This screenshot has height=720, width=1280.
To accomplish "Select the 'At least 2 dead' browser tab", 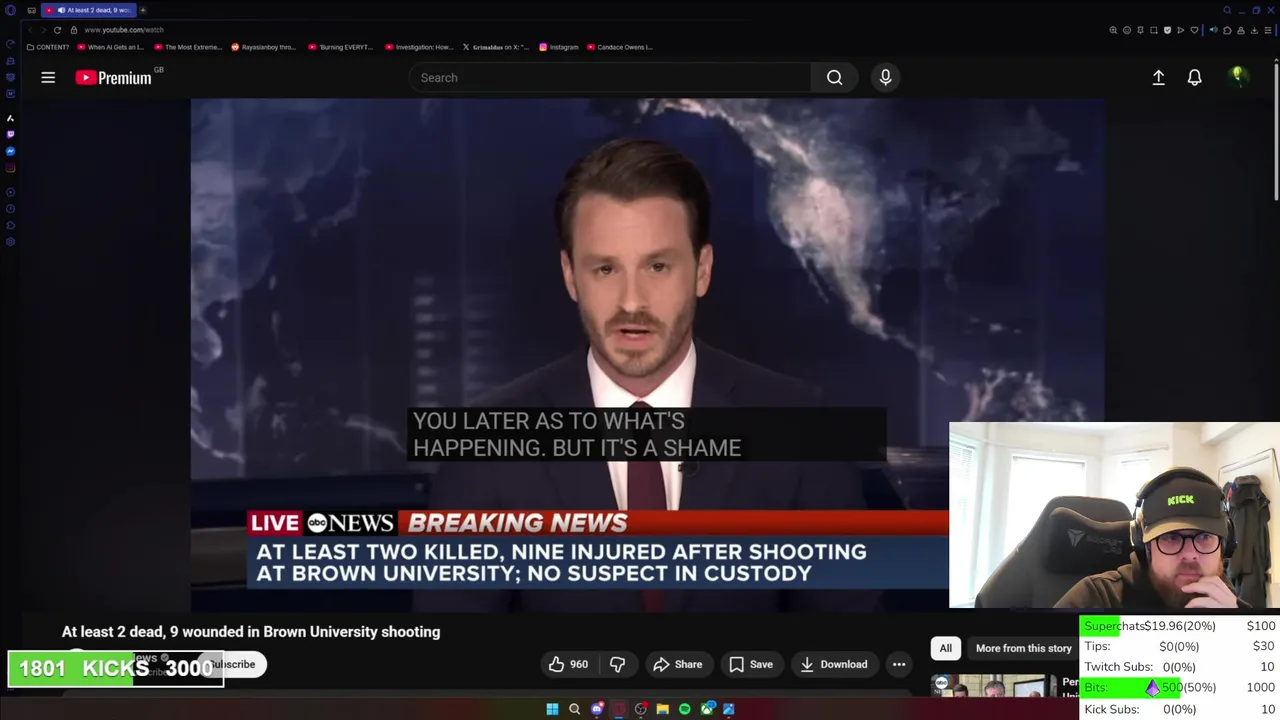I will (88, 10).
